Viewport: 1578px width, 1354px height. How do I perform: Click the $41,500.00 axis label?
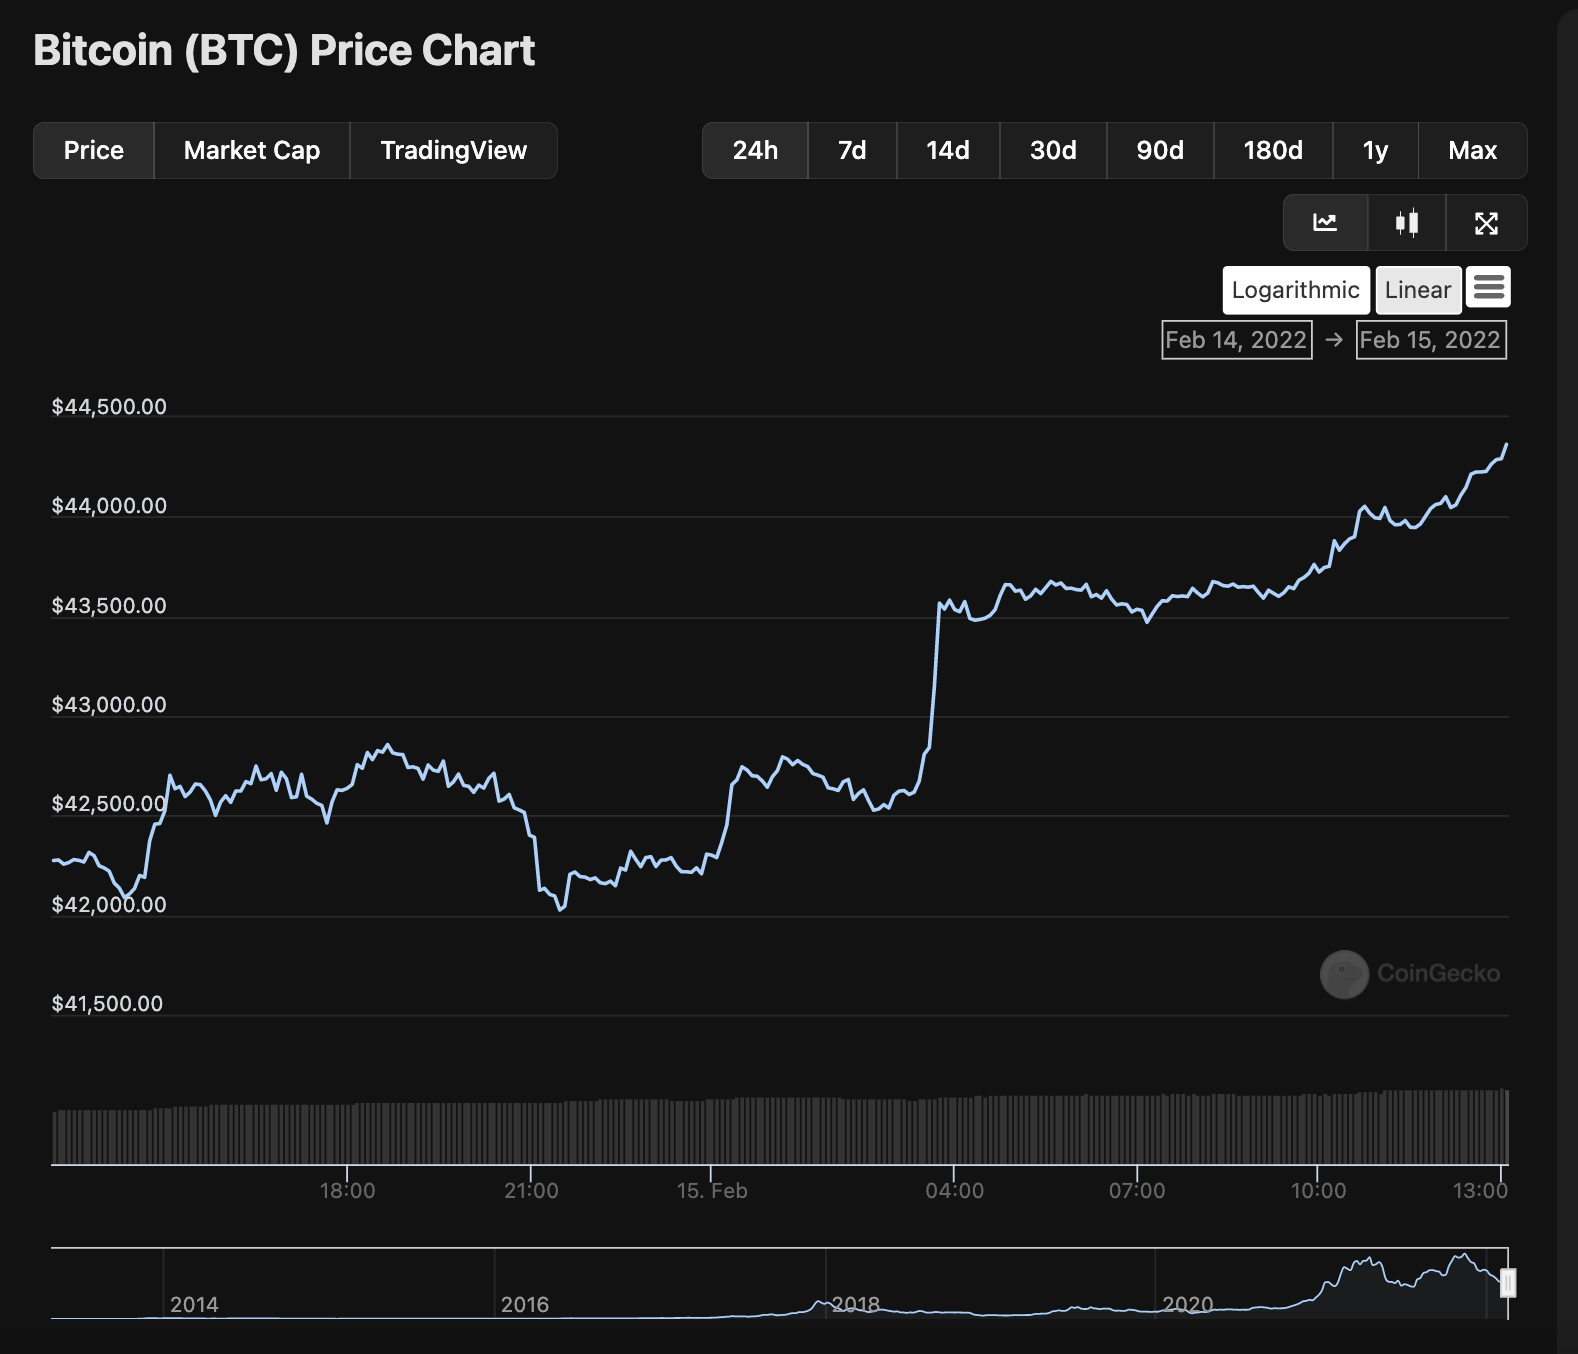[107, 1003]
